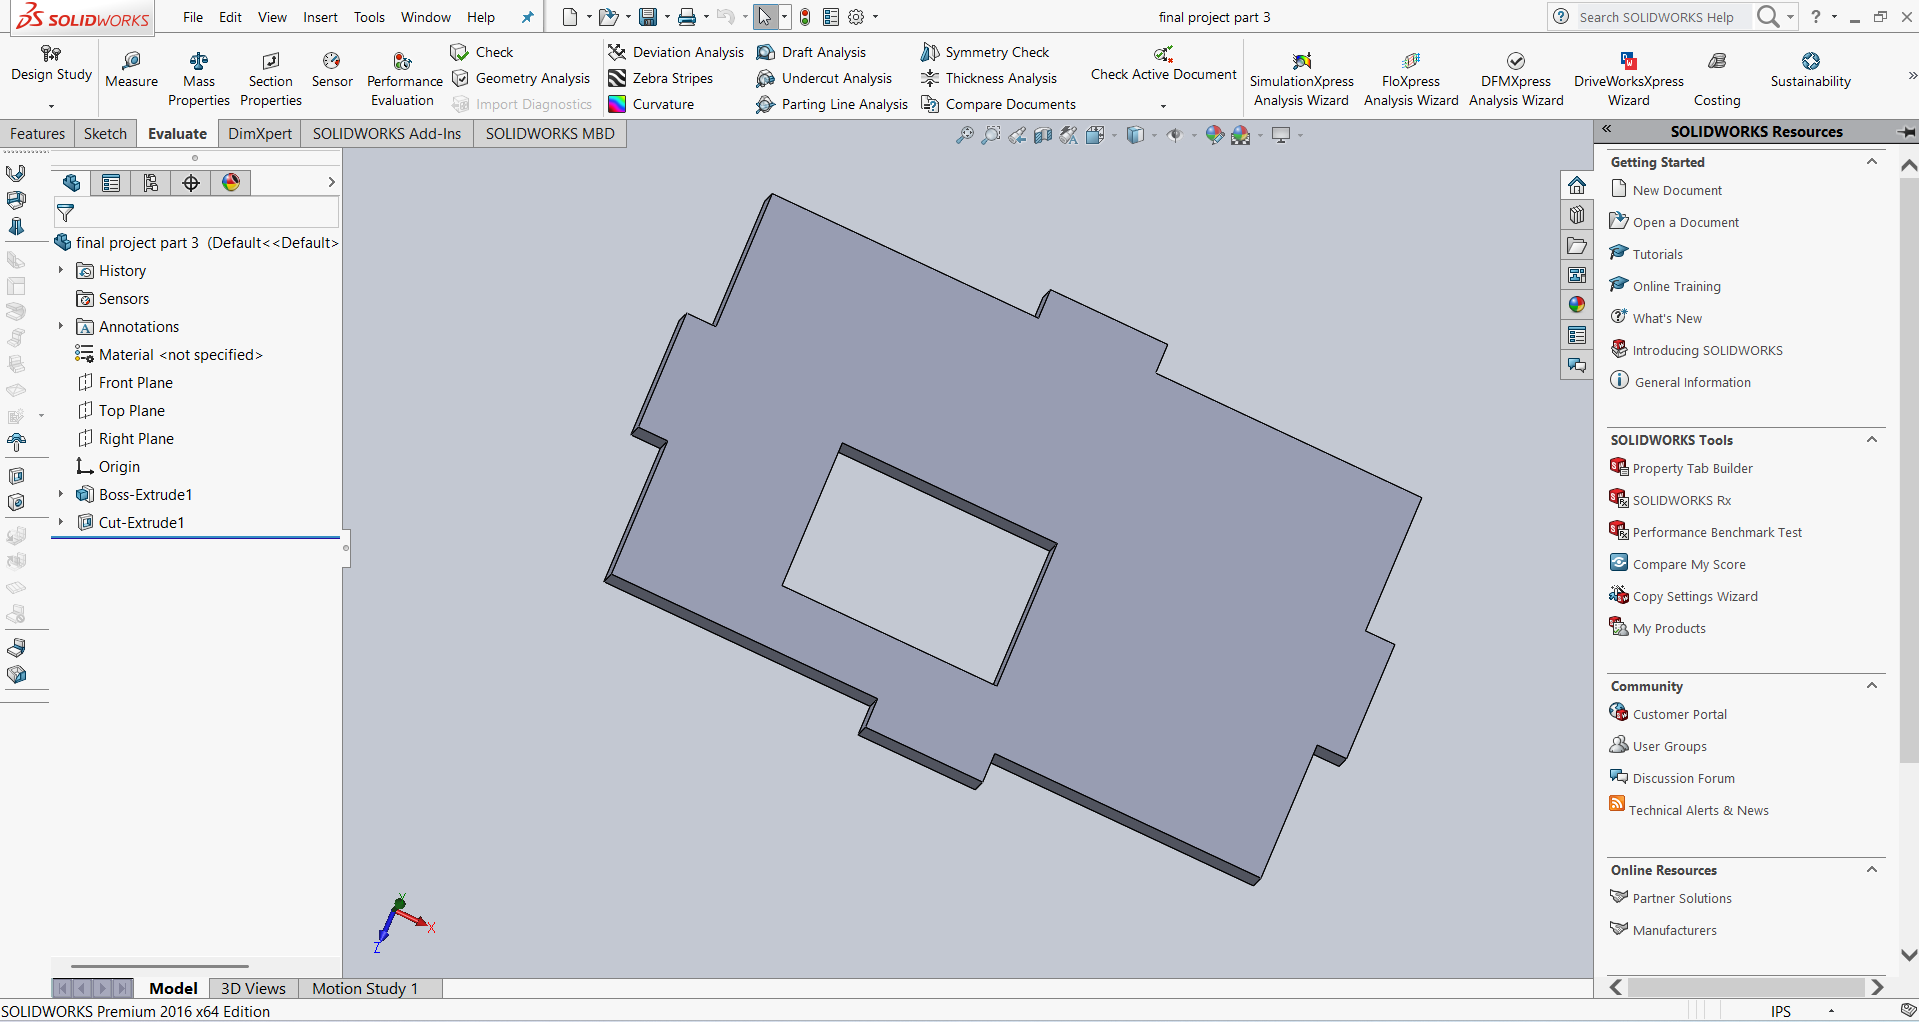This screenshot has height=1022, width=1919.
Task: Switch to the Sketch tab
Action: (x=105, y=133)
